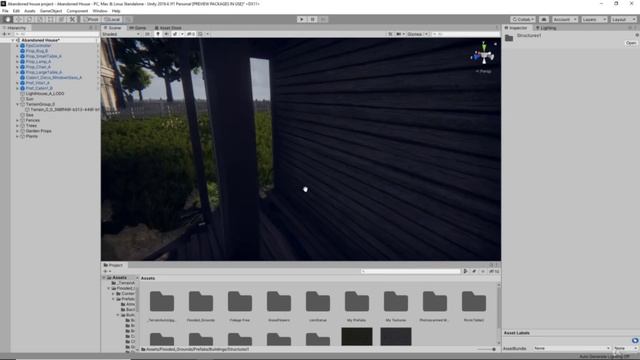The height and width of the screenshot is (360, 640).
Task: Switch to the Lighting tab
Action: click(x=546, y=28)
